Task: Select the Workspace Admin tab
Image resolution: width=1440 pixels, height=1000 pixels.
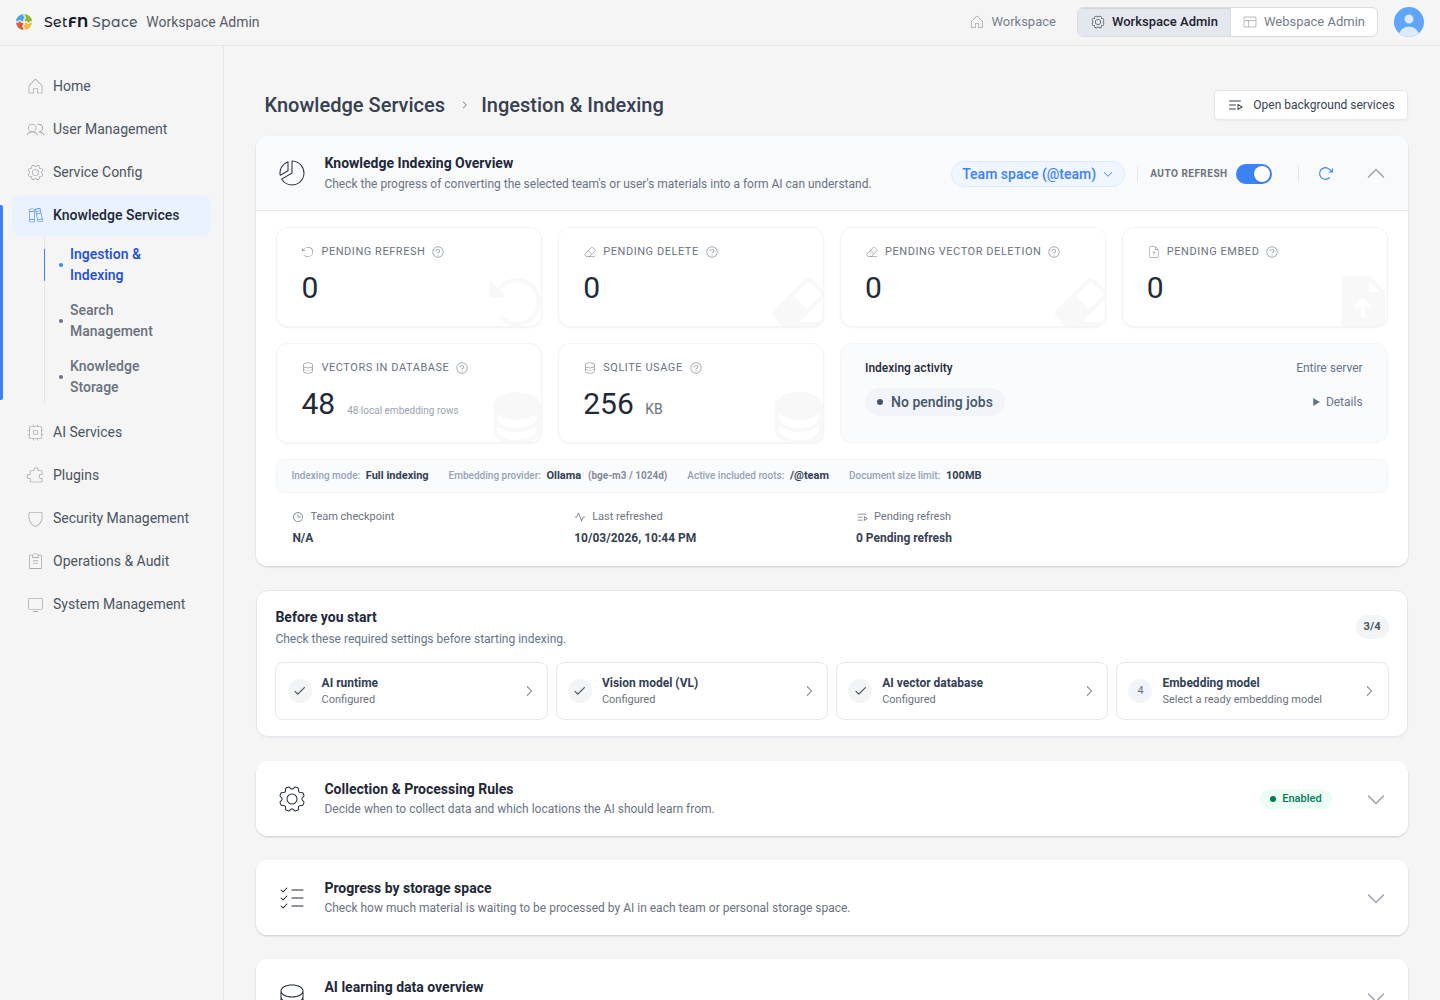Action: (x=1154, y=22)
